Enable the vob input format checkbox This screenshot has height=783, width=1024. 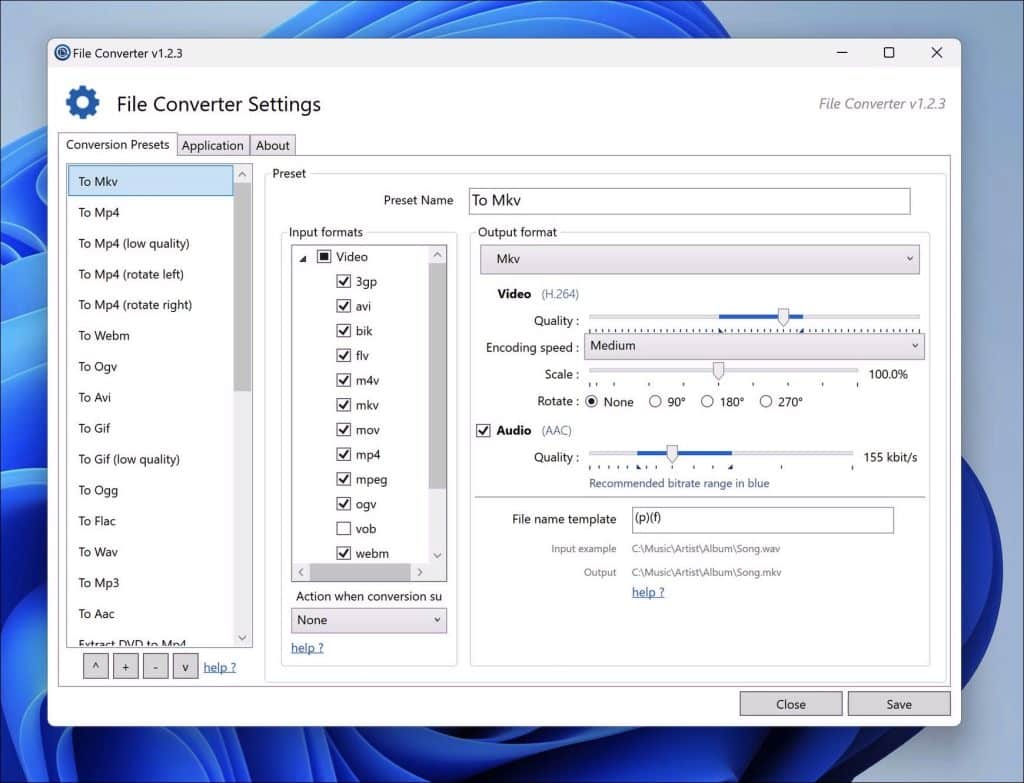point(345,528)
